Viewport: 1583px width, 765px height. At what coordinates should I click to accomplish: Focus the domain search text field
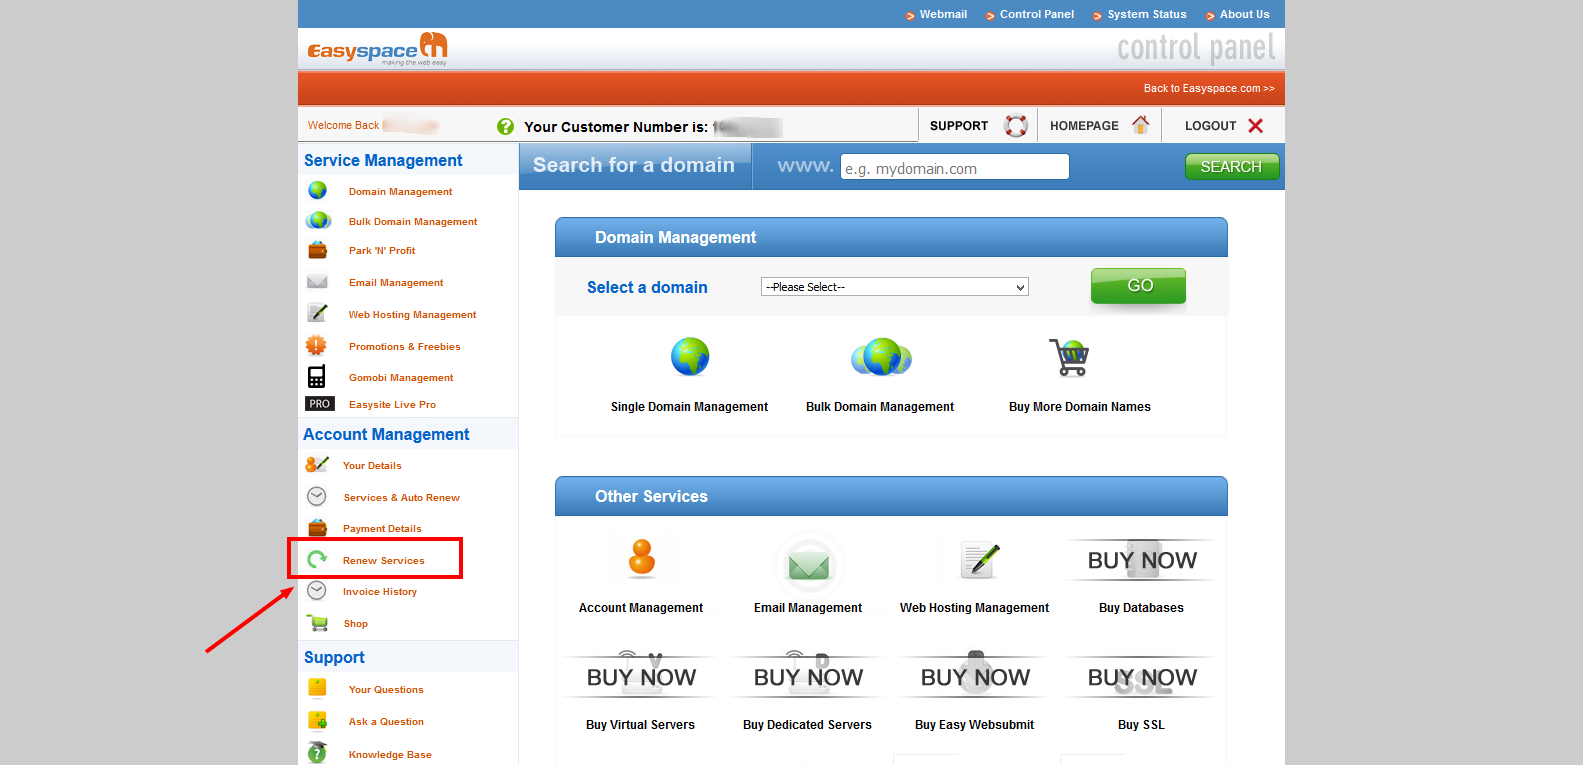954,168
